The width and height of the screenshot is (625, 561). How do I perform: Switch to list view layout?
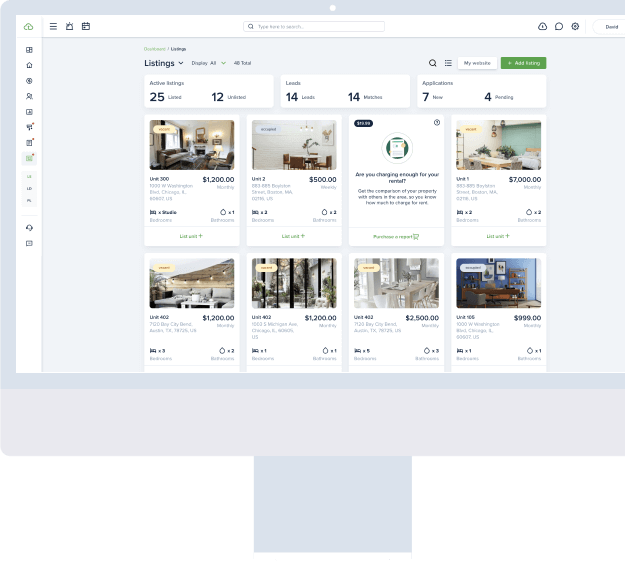click(448, 63)
